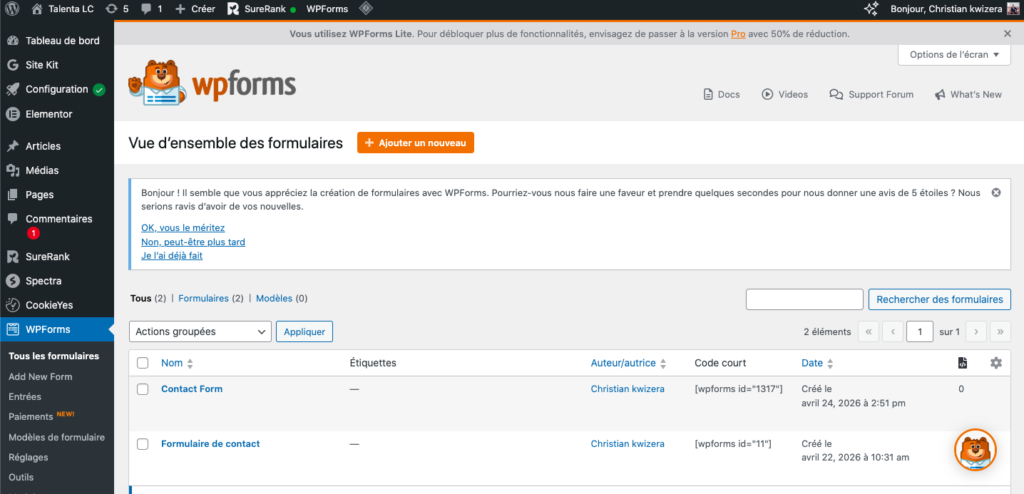Open the Videos link
The width and height of the screenshot is (1024, 494).
click(x=784, y=94)
